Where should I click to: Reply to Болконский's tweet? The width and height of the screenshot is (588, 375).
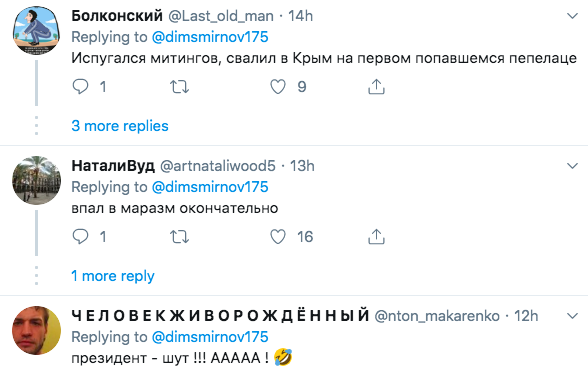click(80, 87)
